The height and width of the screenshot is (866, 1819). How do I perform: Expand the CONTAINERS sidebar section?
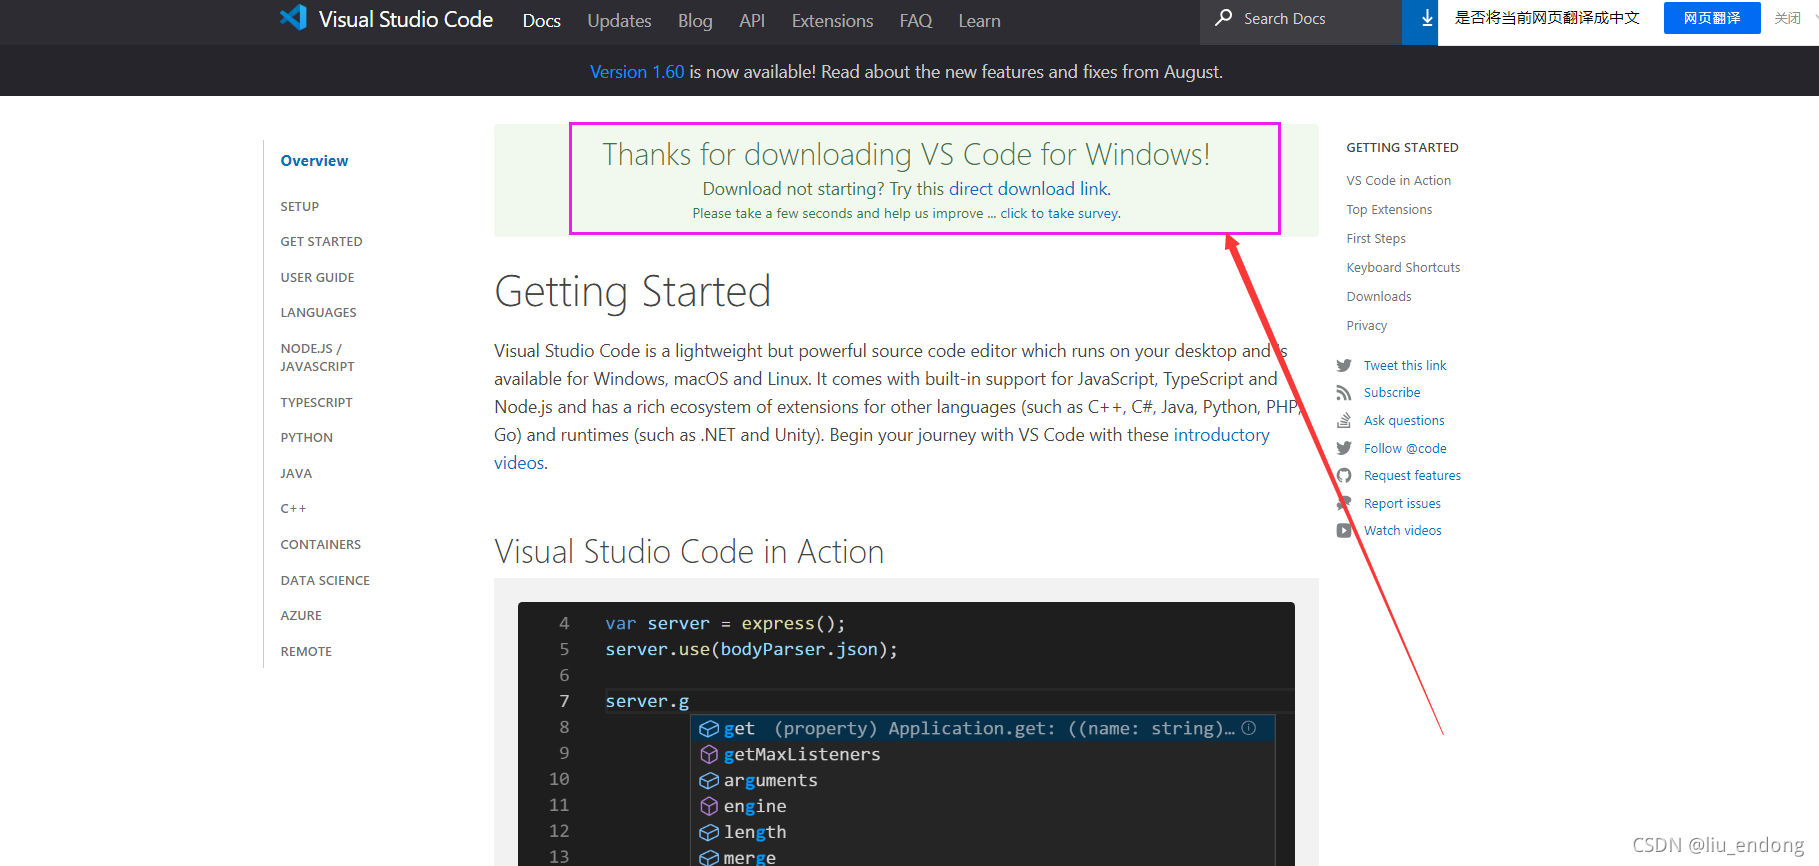tap(320, 545)
